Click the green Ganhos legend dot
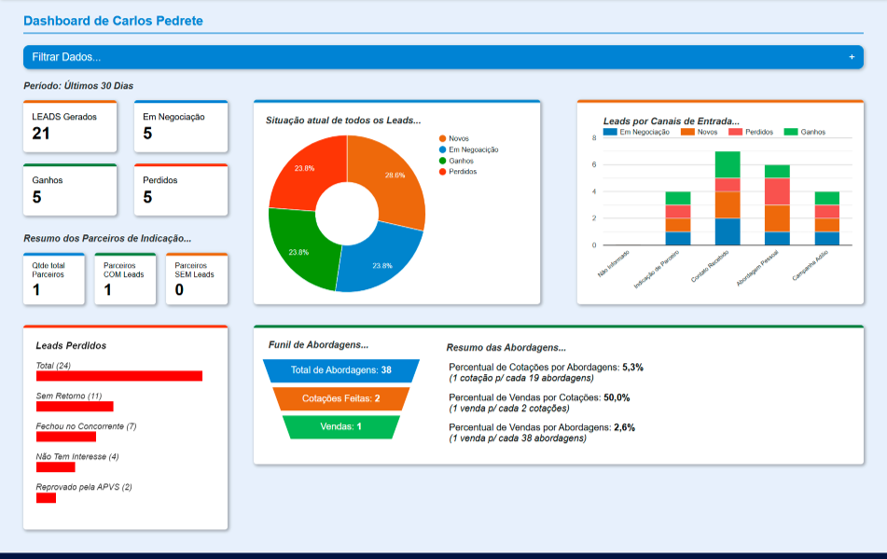887x559 pixels. 442,161
